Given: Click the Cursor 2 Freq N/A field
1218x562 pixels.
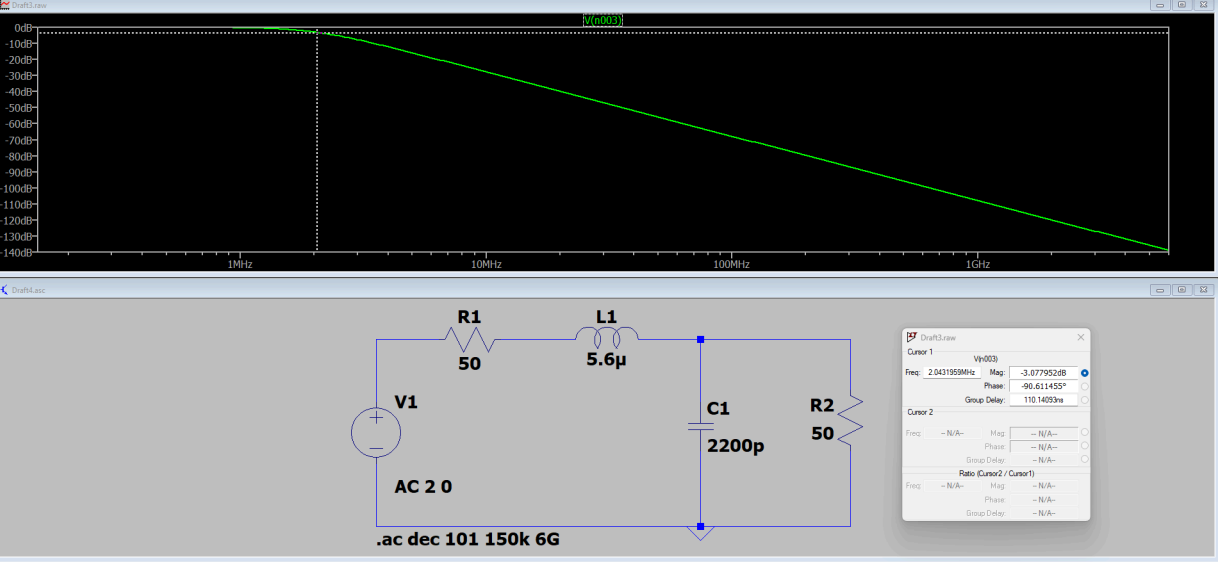Looking at the screenshot, I should click(x=953, y=433).
